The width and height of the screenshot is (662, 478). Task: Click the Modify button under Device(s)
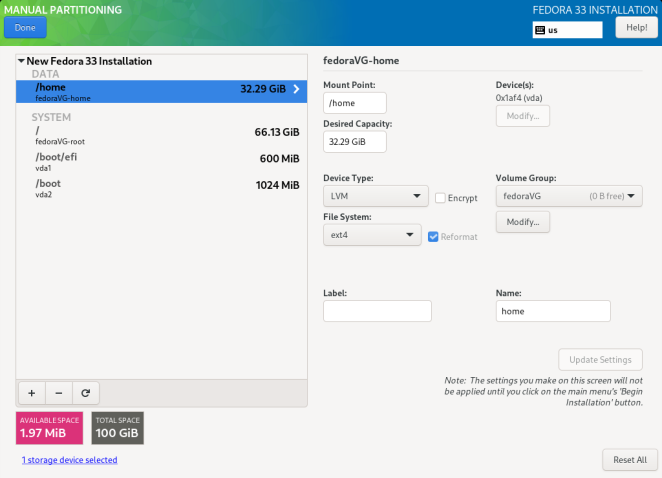(523, 116)
